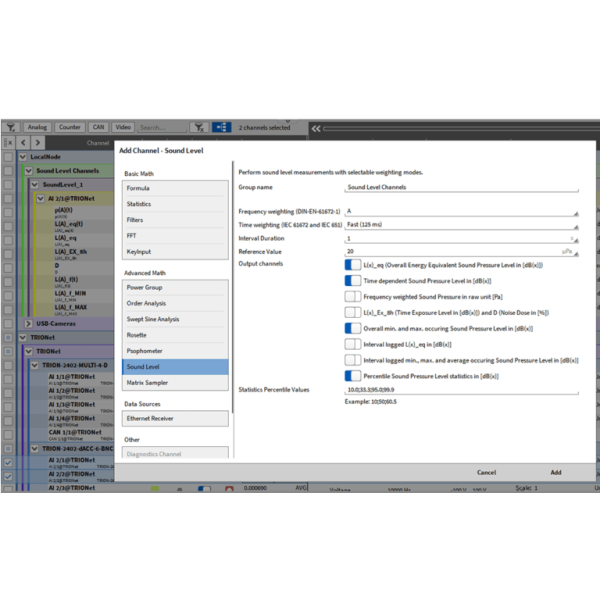Select Order Analysis in Advanced Math
Screen dimensions: 600x600
click(175, 304)
